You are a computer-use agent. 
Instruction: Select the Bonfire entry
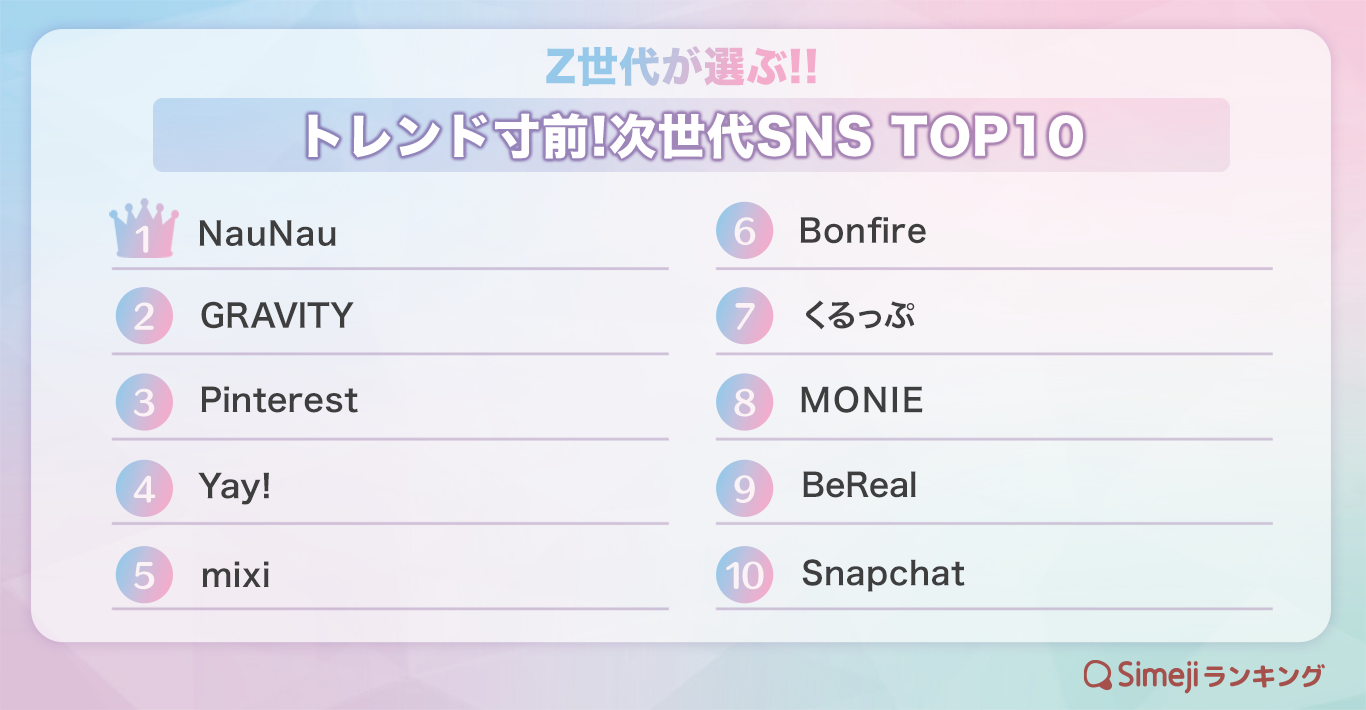pyautogui.click(x=863, y=231)
